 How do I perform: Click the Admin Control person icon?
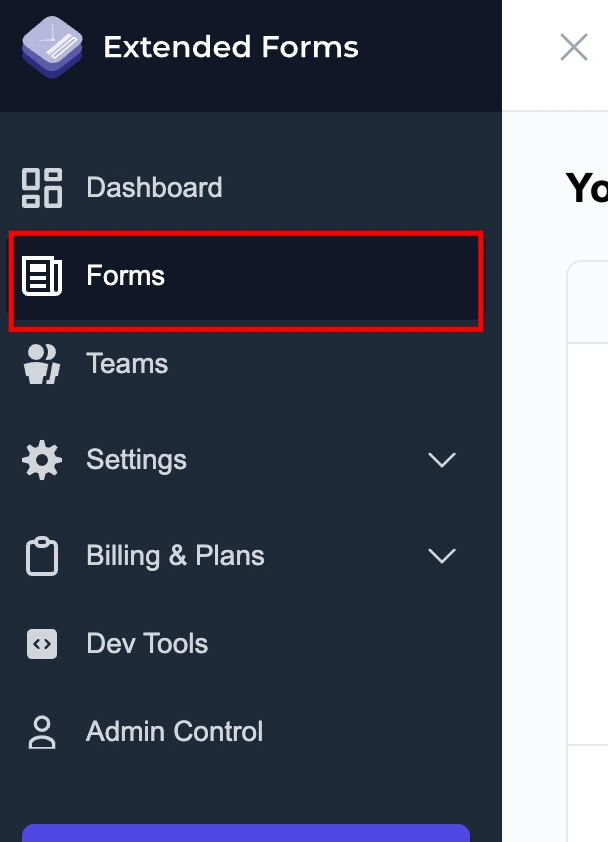coord(41,731)
